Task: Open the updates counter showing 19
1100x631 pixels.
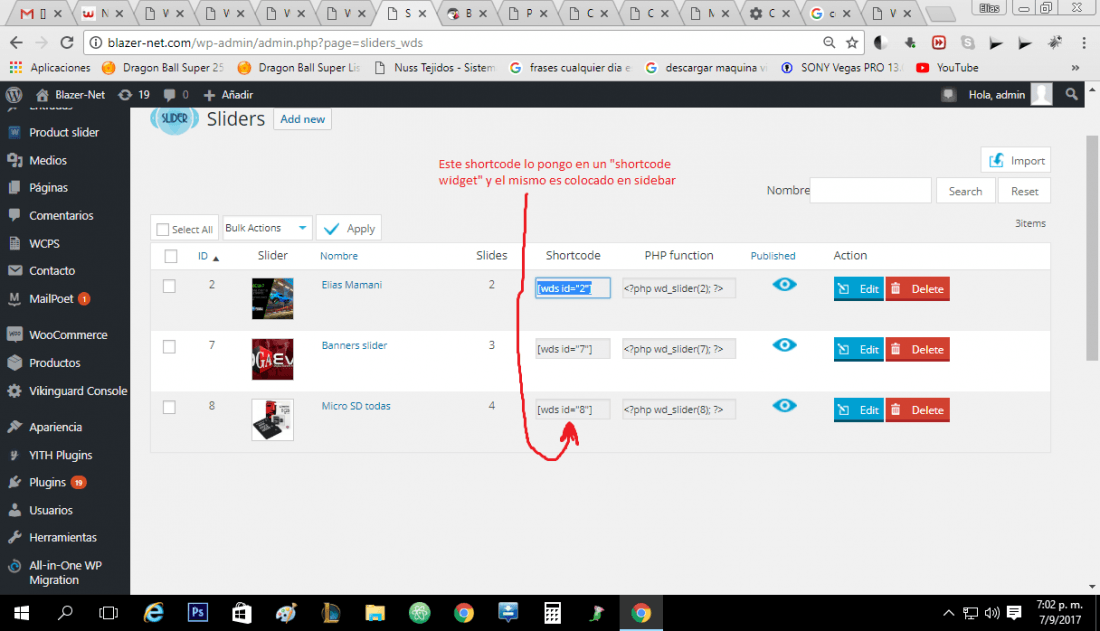Action: (134, 95)
